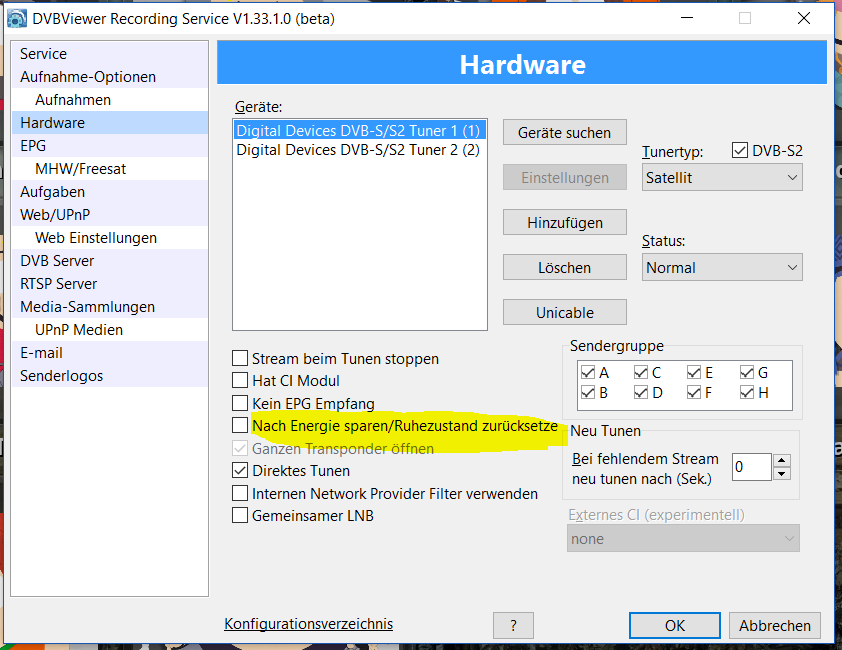Open the Tunertyp Satellit dropdown
Viewport: 842px width, 650px height.
[722, 178]
